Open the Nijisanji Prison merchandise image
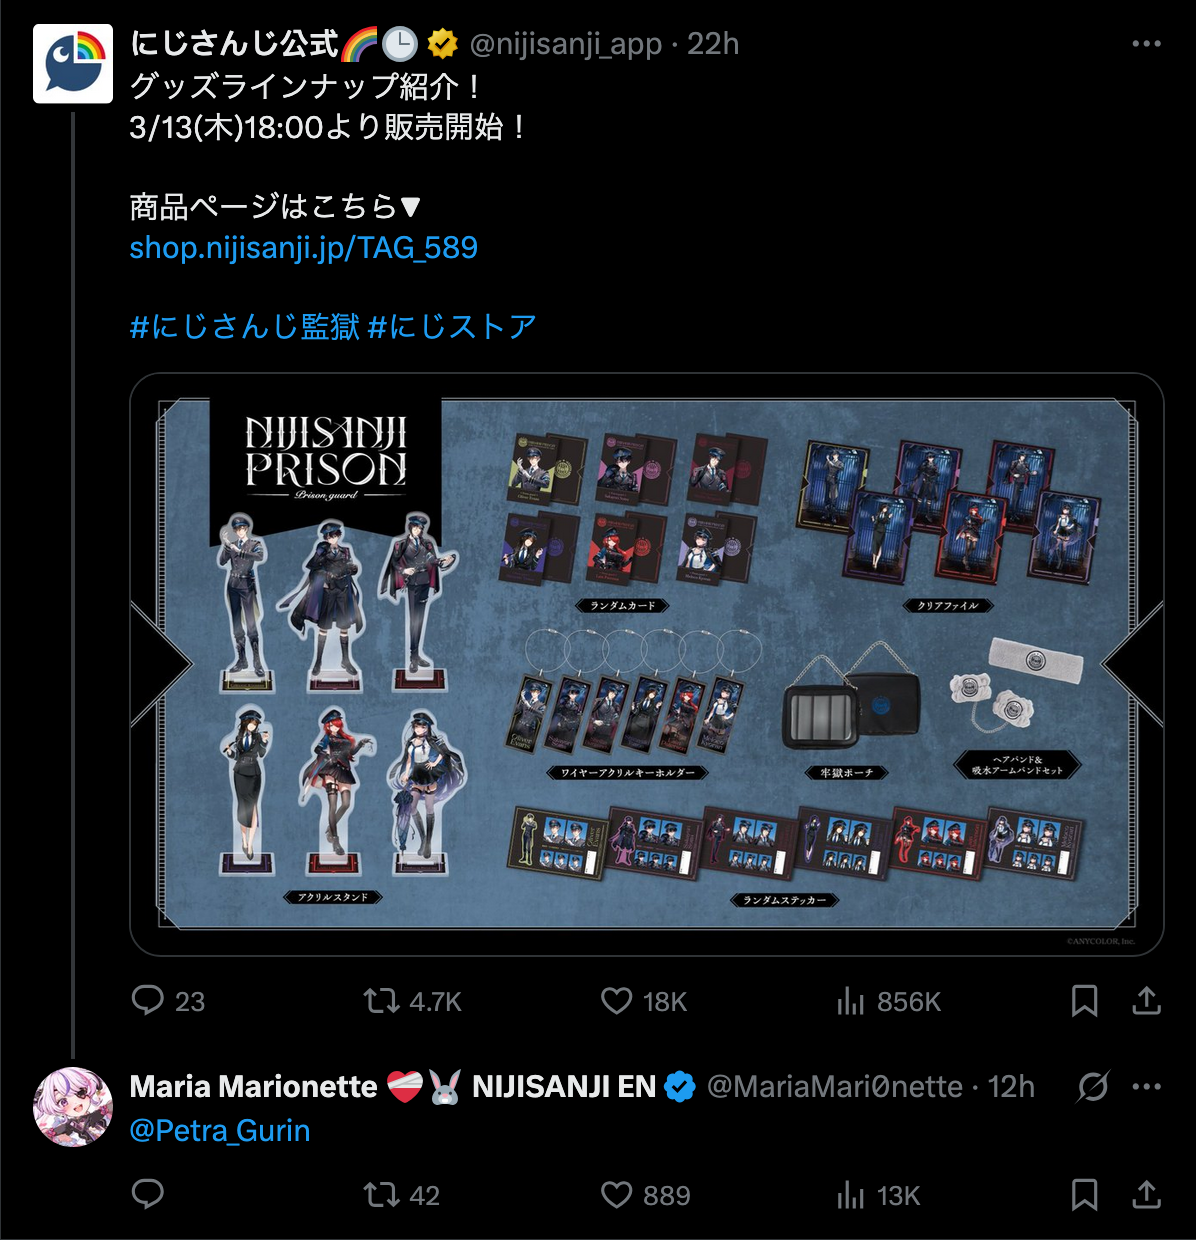 click(x=647, y=664)
